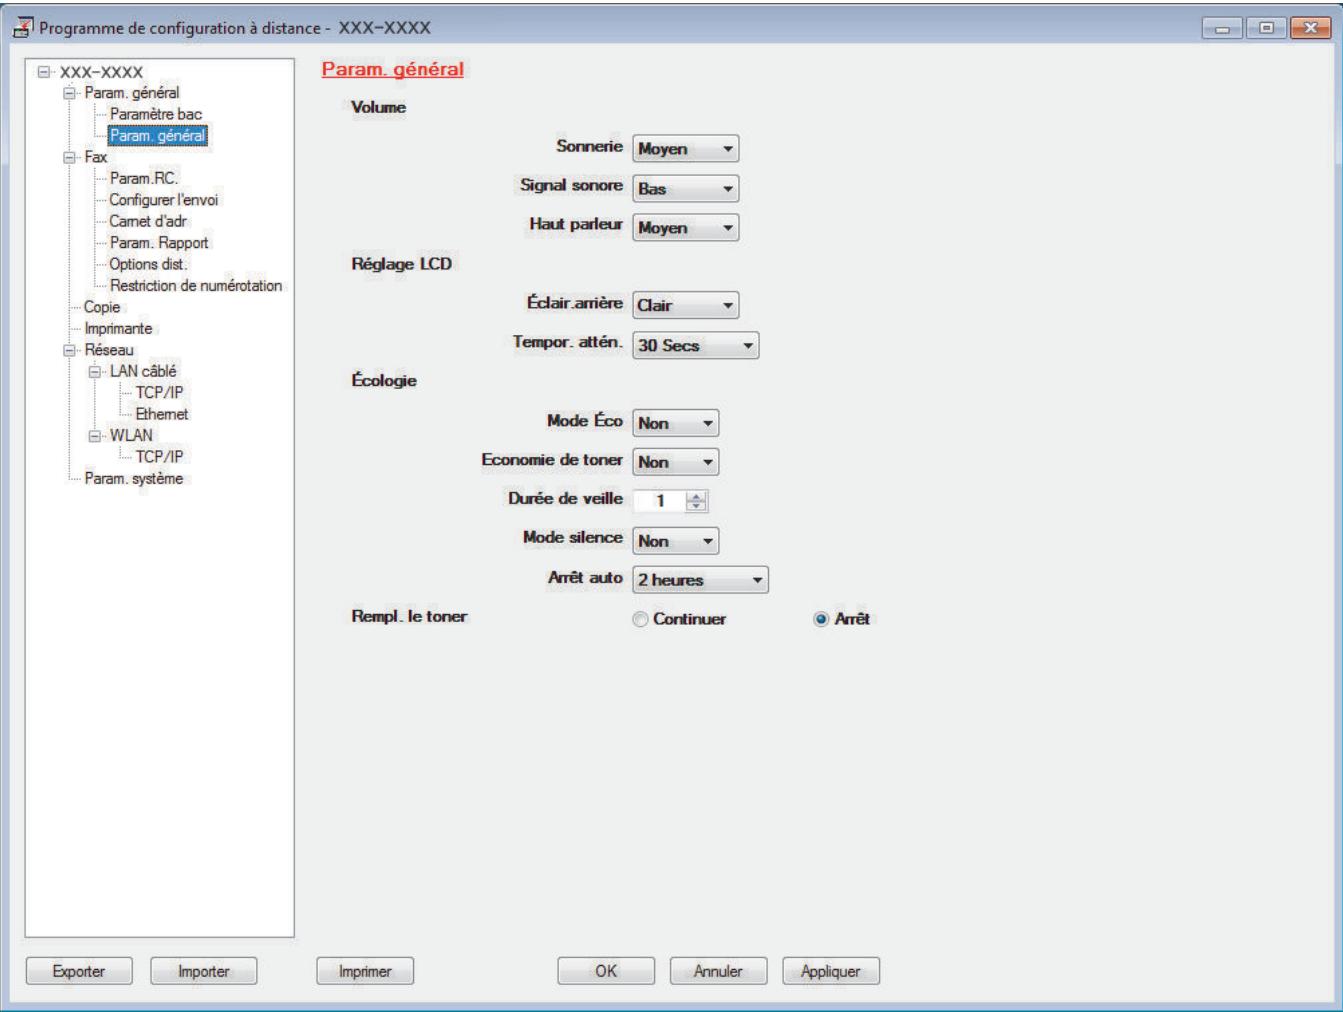1343x1012 pixels.
Task: Select Configurer l'envoi in the tree
Action: (164, 200)
